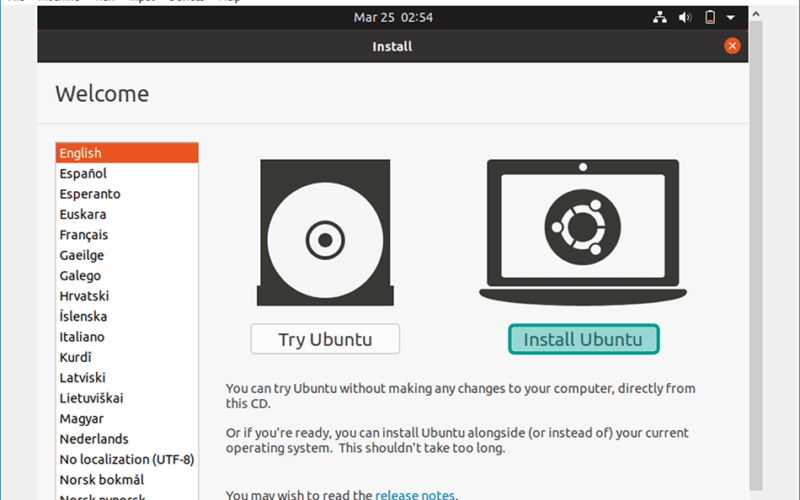
Task: Select Galego language
Action: coord(127,276)
